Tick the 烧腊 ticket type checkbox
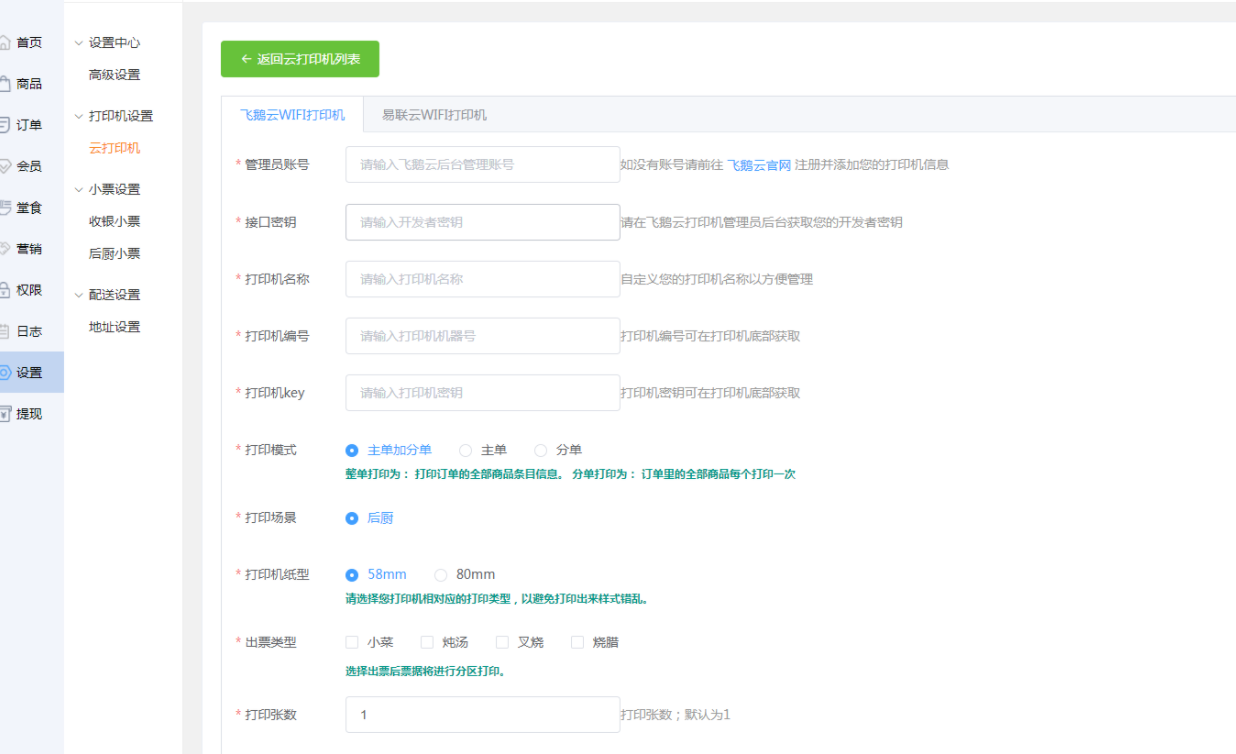Screen dimensions: 1236x754 click(577, 642)
